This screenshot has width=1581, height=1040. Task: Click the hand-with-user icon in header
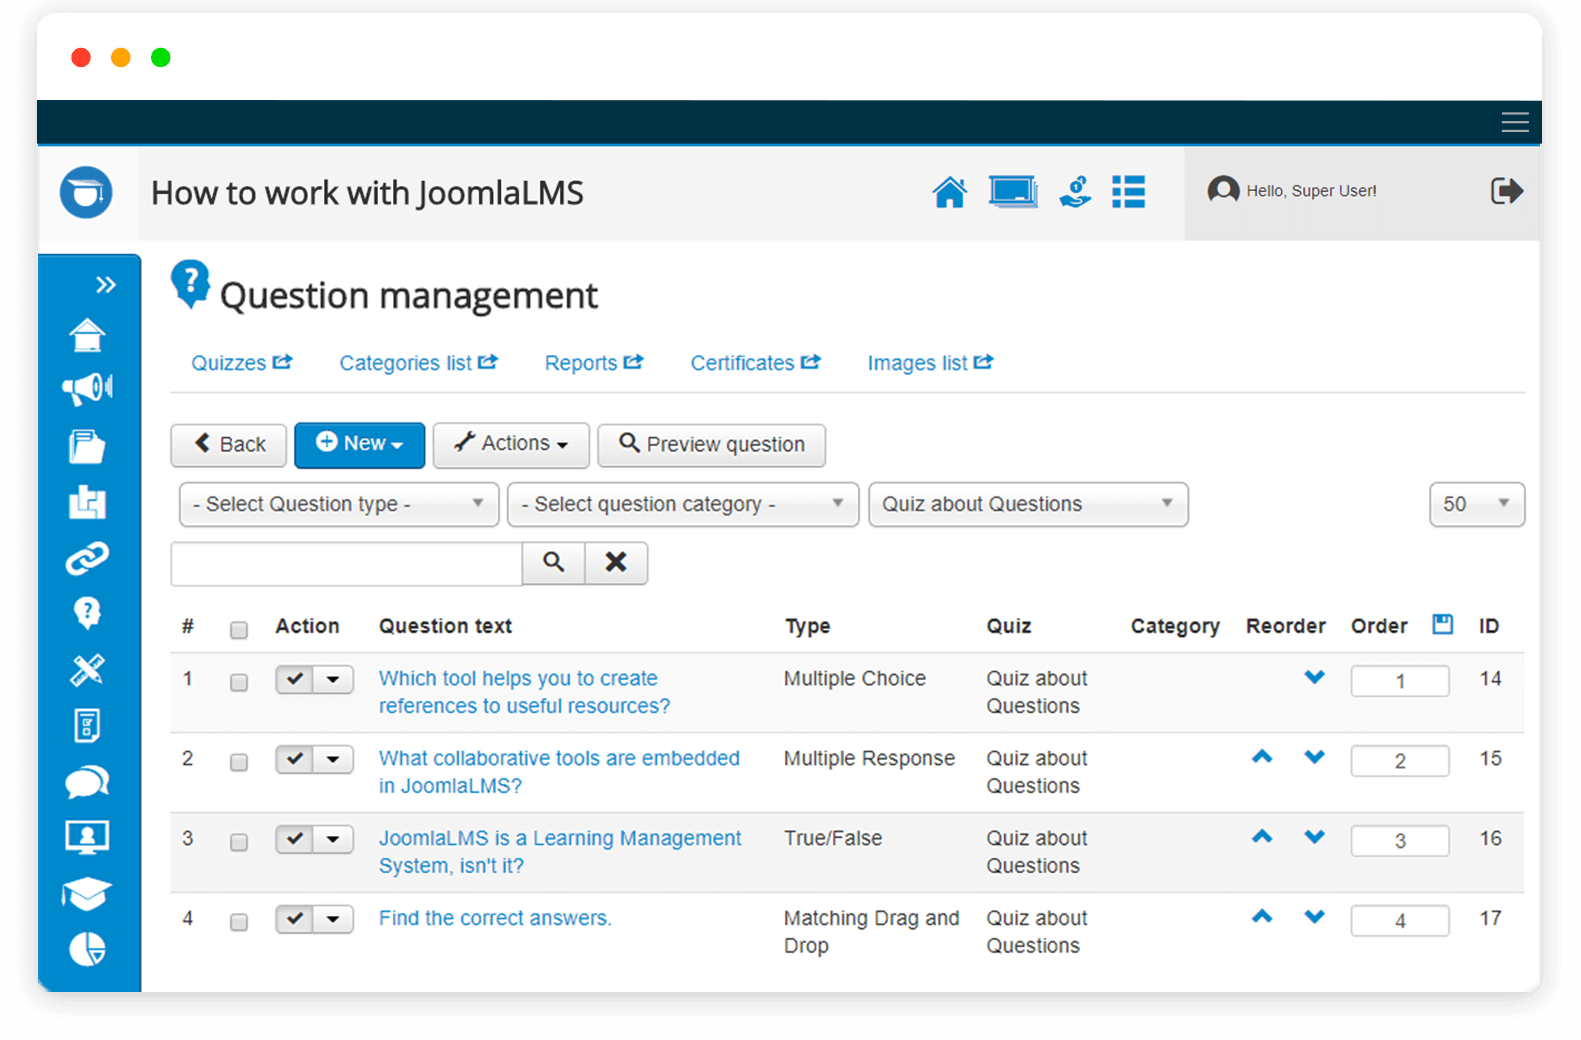point(1075,191)
